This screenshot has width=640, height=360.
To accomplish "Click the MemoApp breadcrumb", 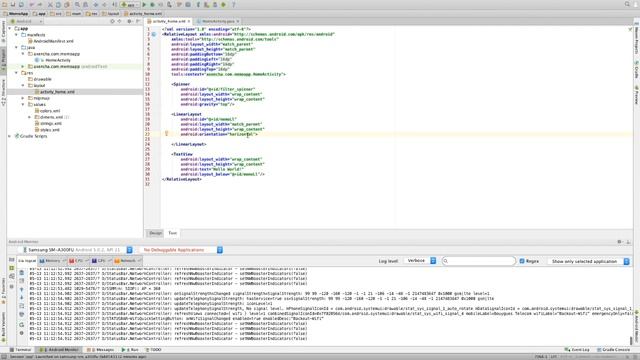I will (16, 13).
